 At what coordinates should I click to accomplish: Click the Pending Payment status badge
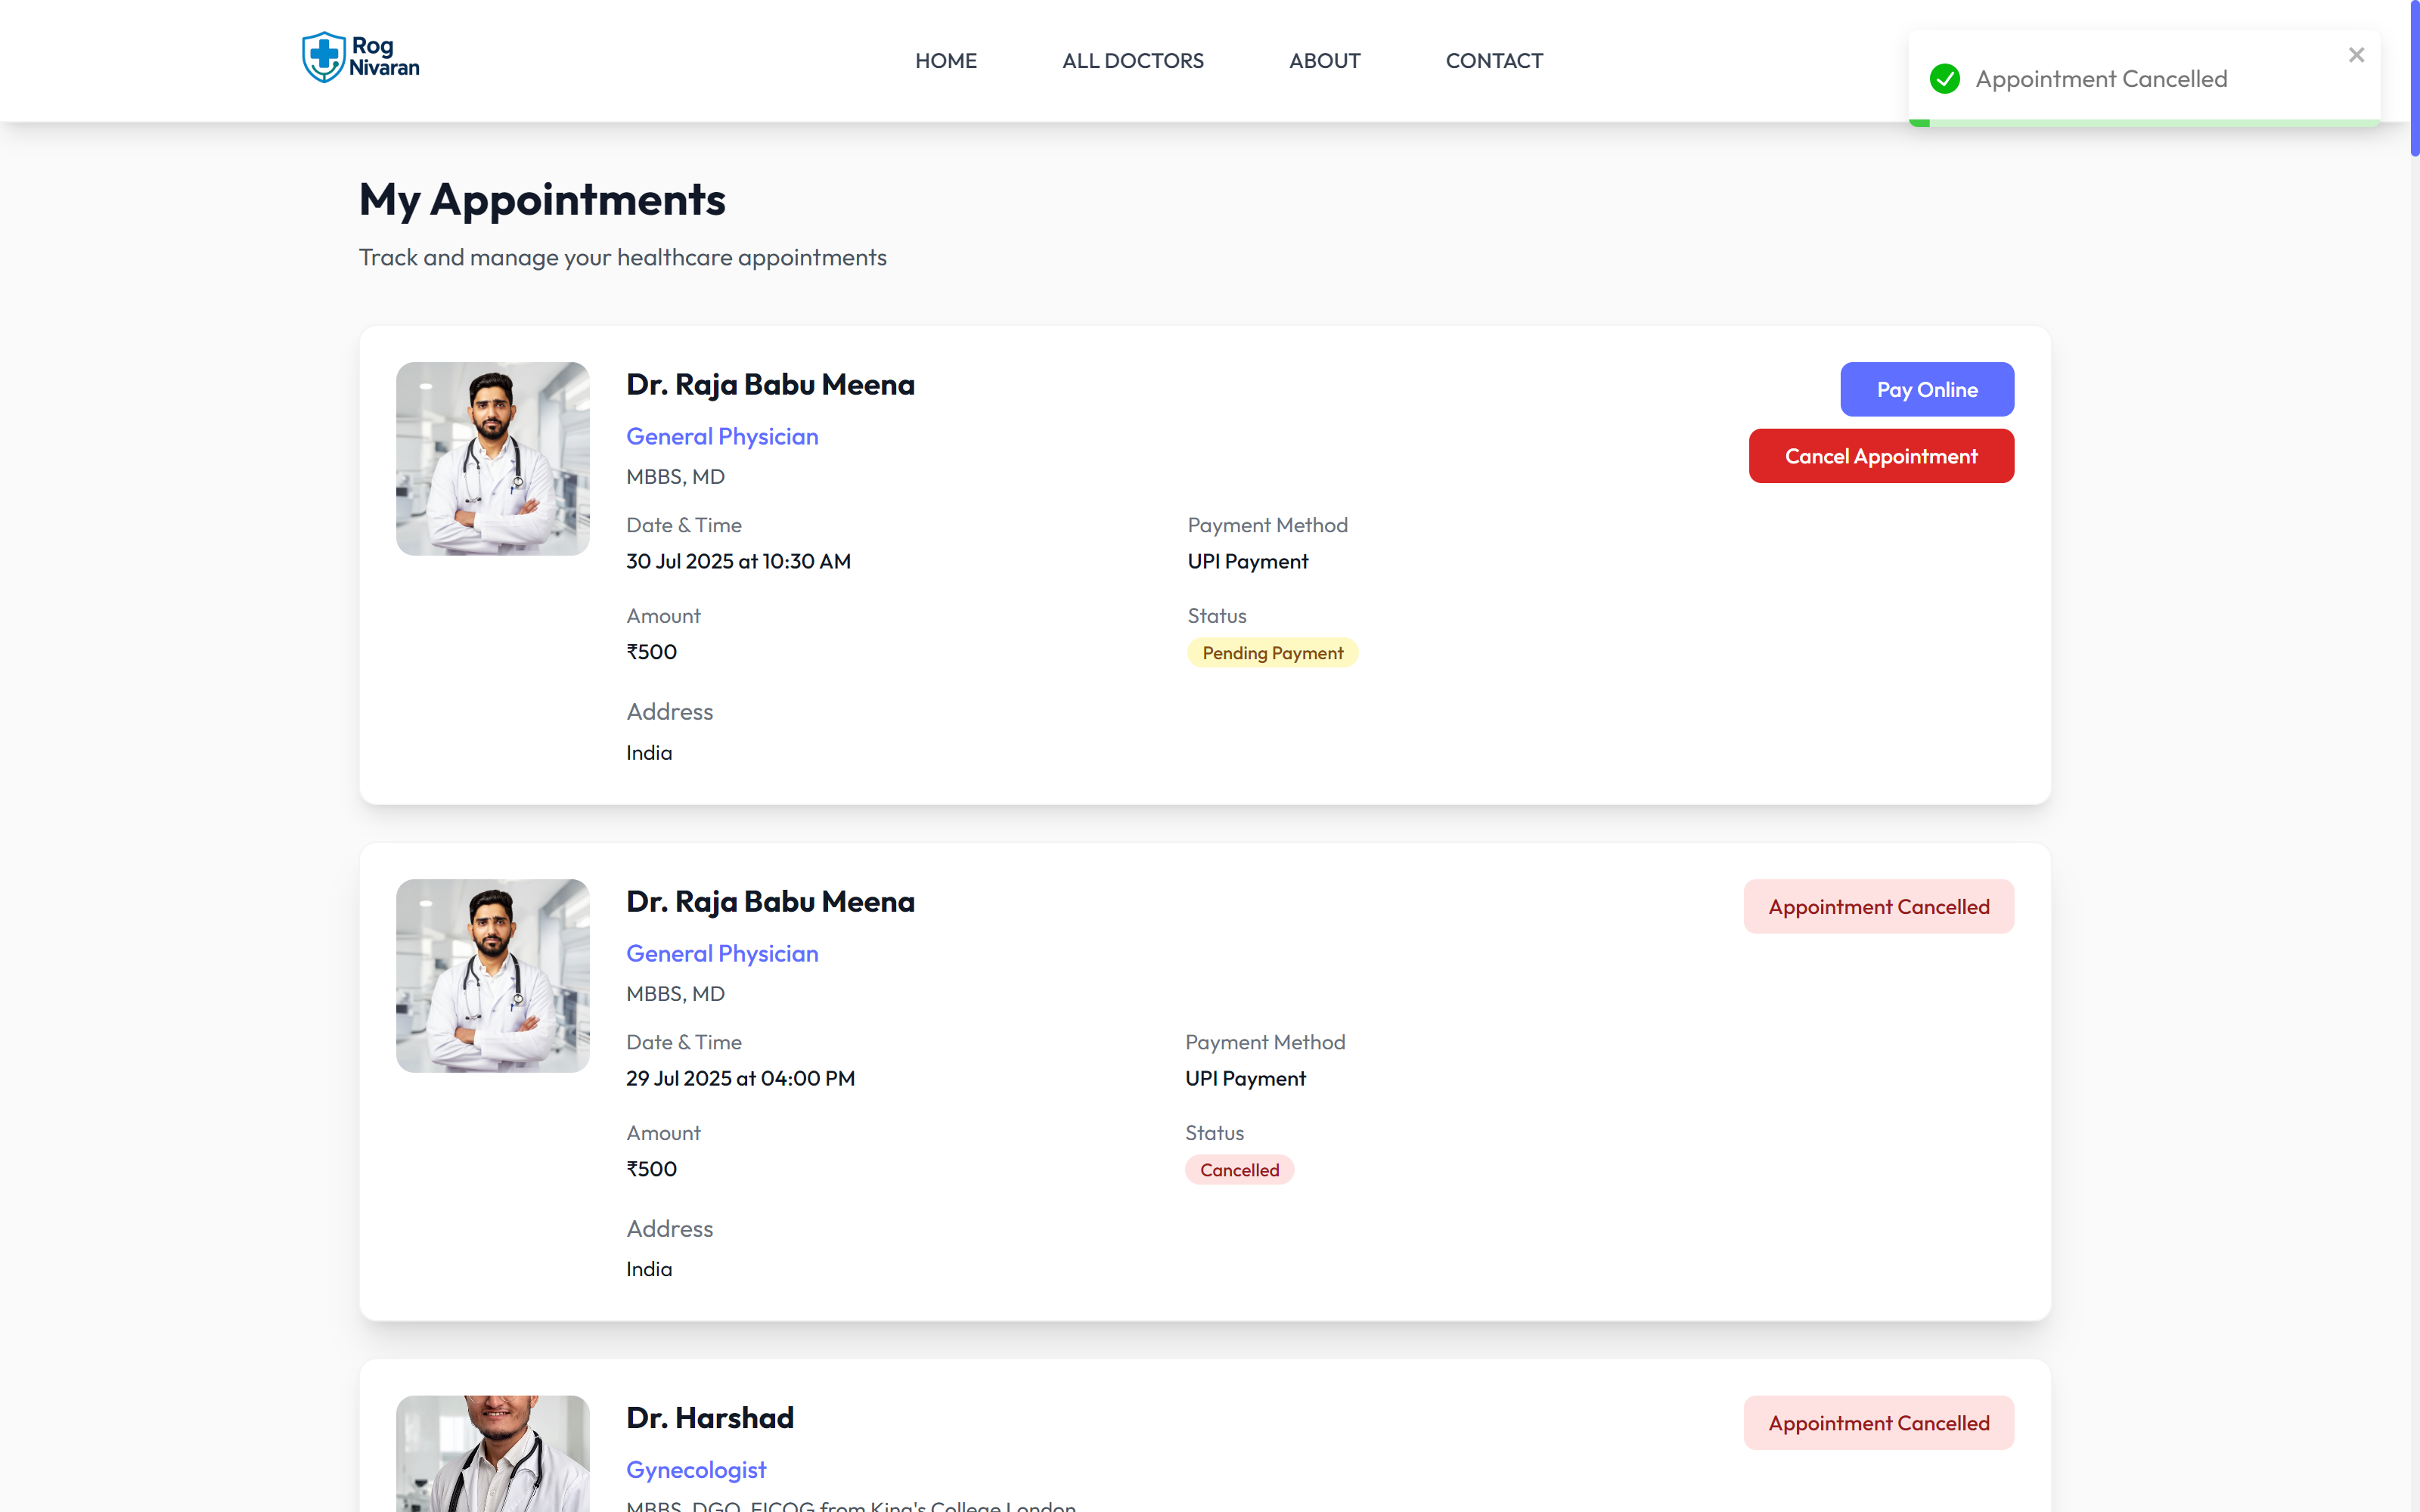pyautogui.click(x=1272, y=653)
